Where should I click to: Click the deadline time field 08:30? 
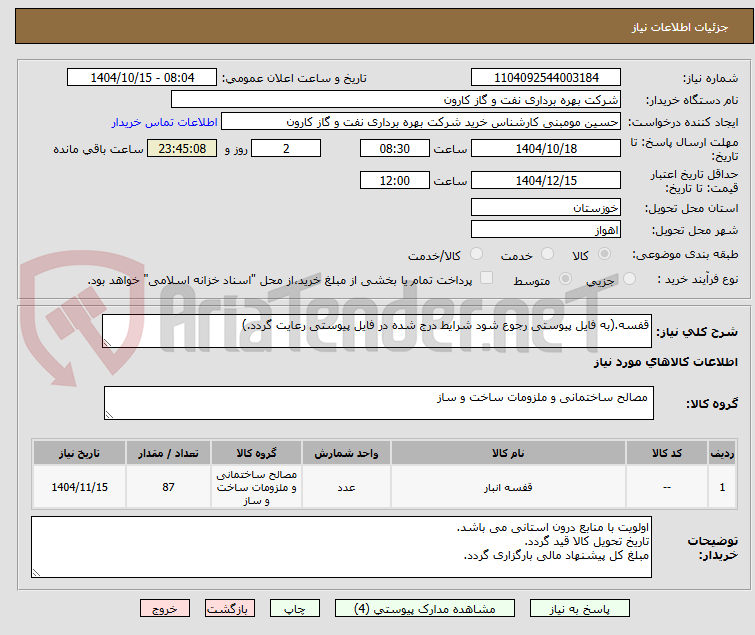pos(395,148)
